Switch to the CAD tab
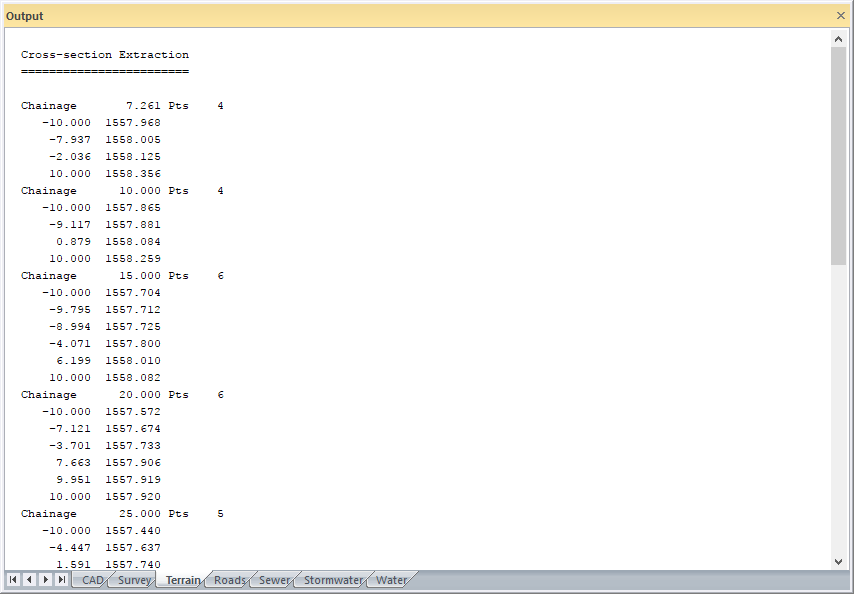The height and width of the screenshot is (594, 854). coord(92,580)
